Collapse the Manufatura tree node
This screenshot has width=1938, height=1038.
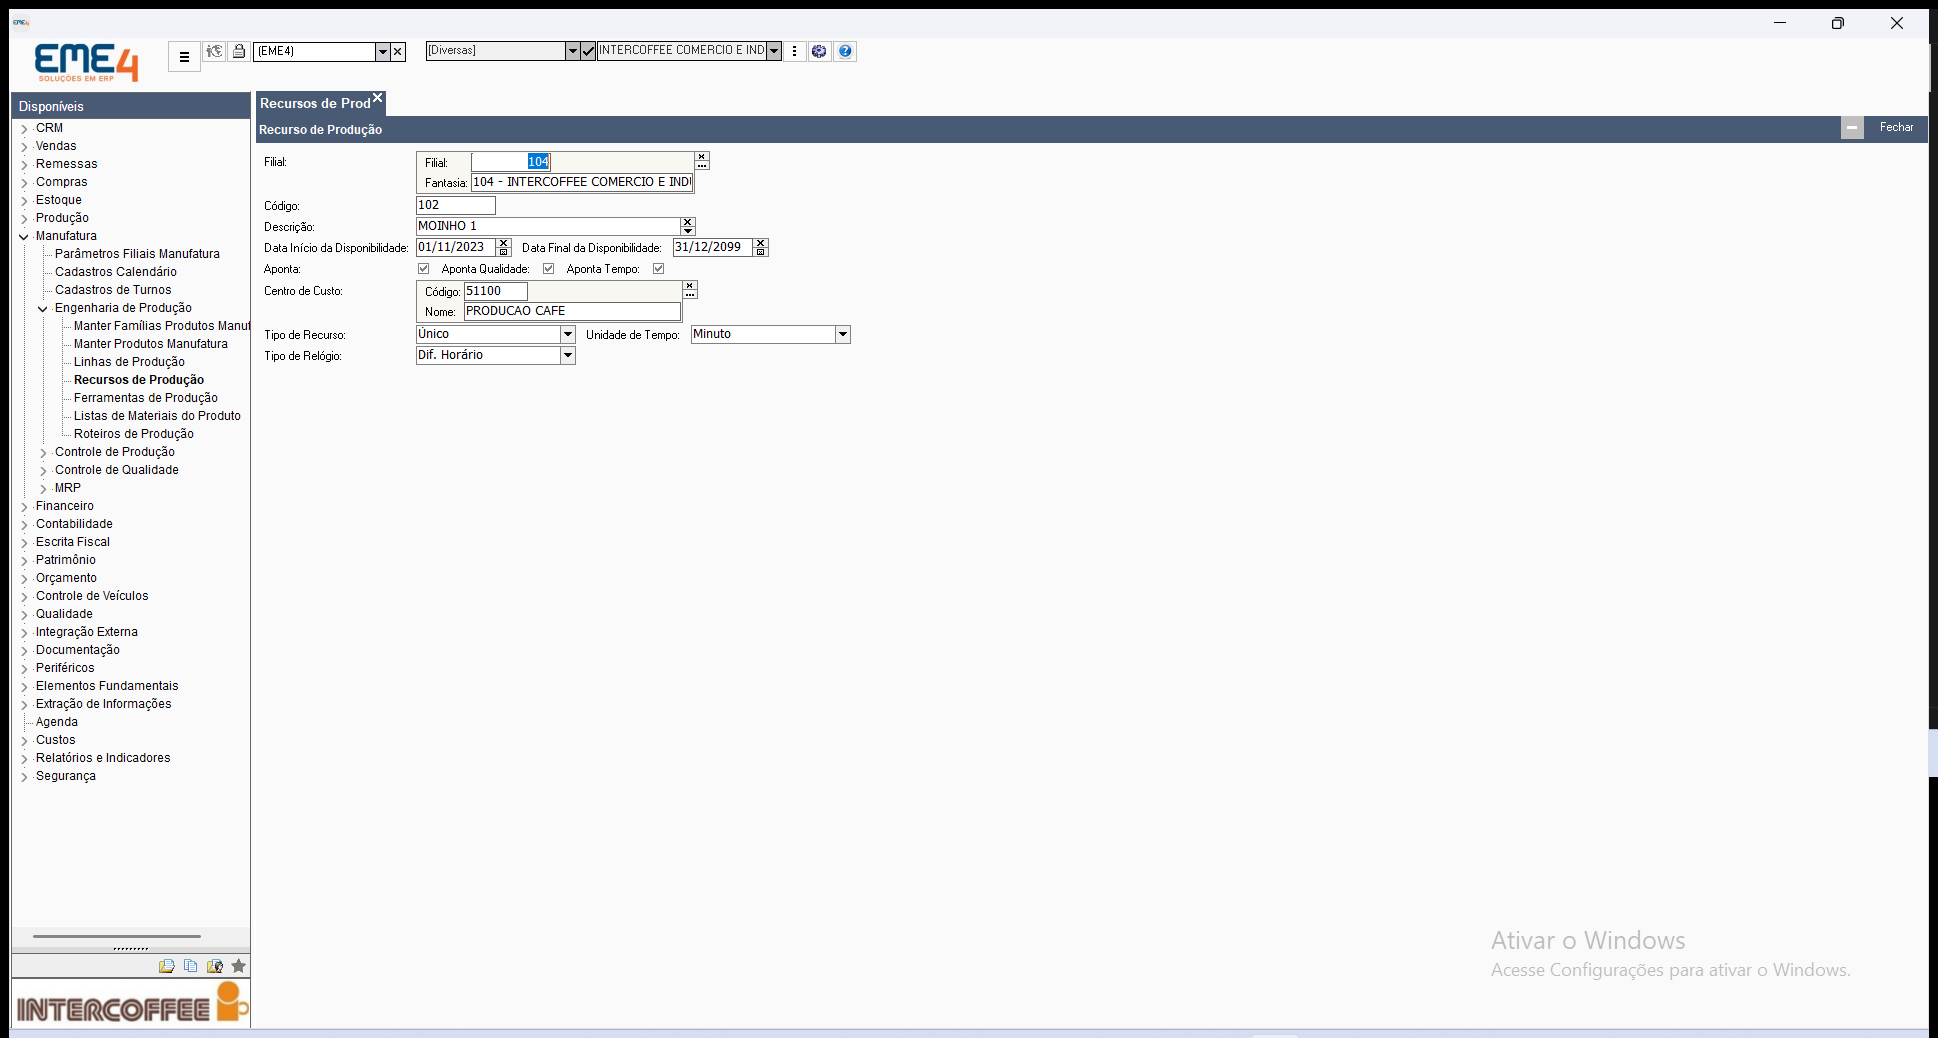(24, 237)
